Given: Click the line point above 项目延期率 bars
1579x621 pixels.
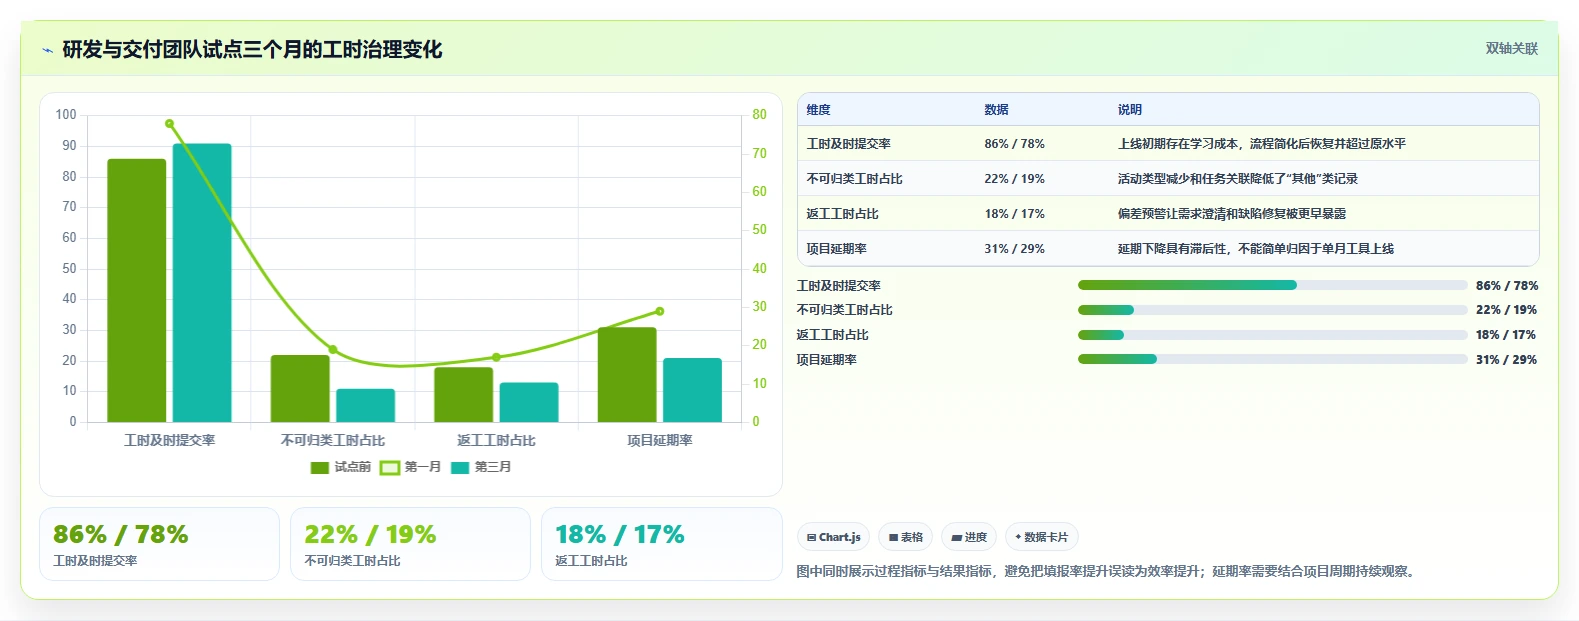Looking at the screenshot, I should (x=660, y=311).
